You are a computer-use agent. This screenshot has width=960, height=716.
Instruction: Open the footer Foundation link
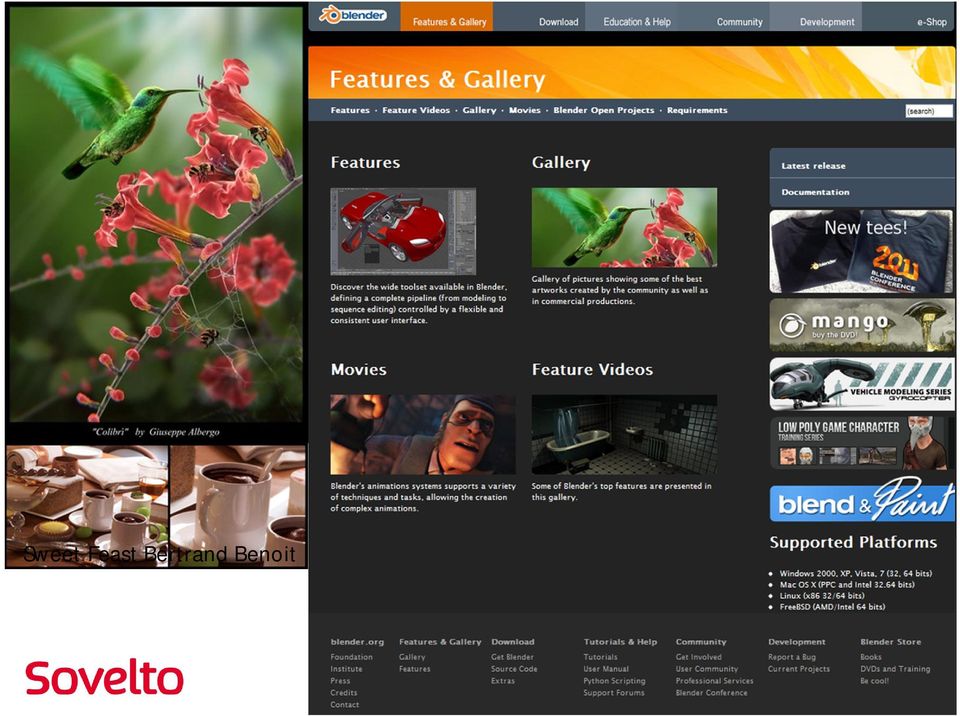[351, 657]
